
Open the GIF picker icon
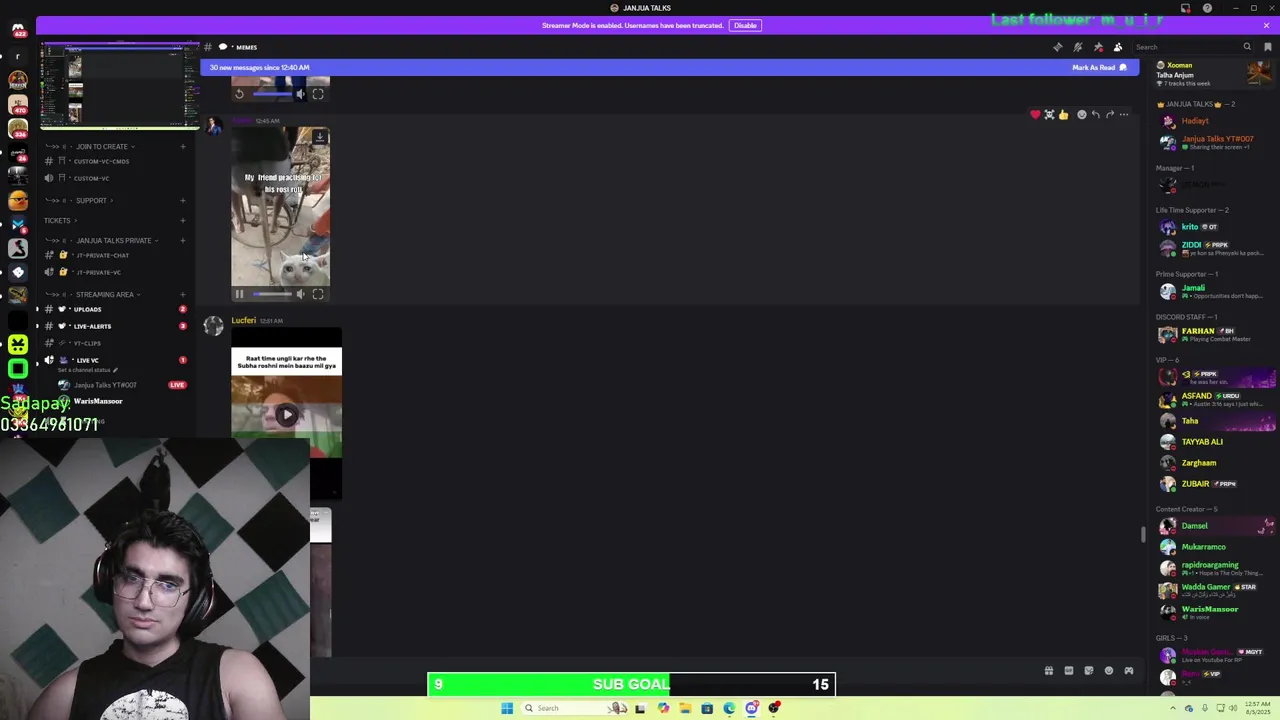point(1069,671)
